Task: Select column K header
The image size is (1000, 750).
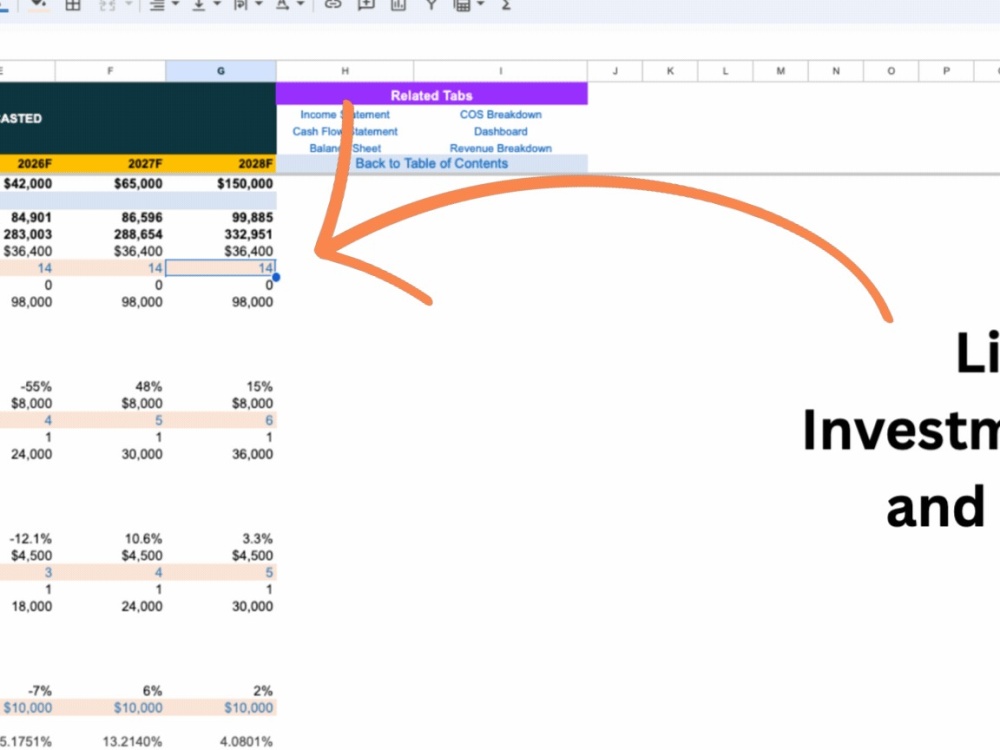Action: (670, 71)
